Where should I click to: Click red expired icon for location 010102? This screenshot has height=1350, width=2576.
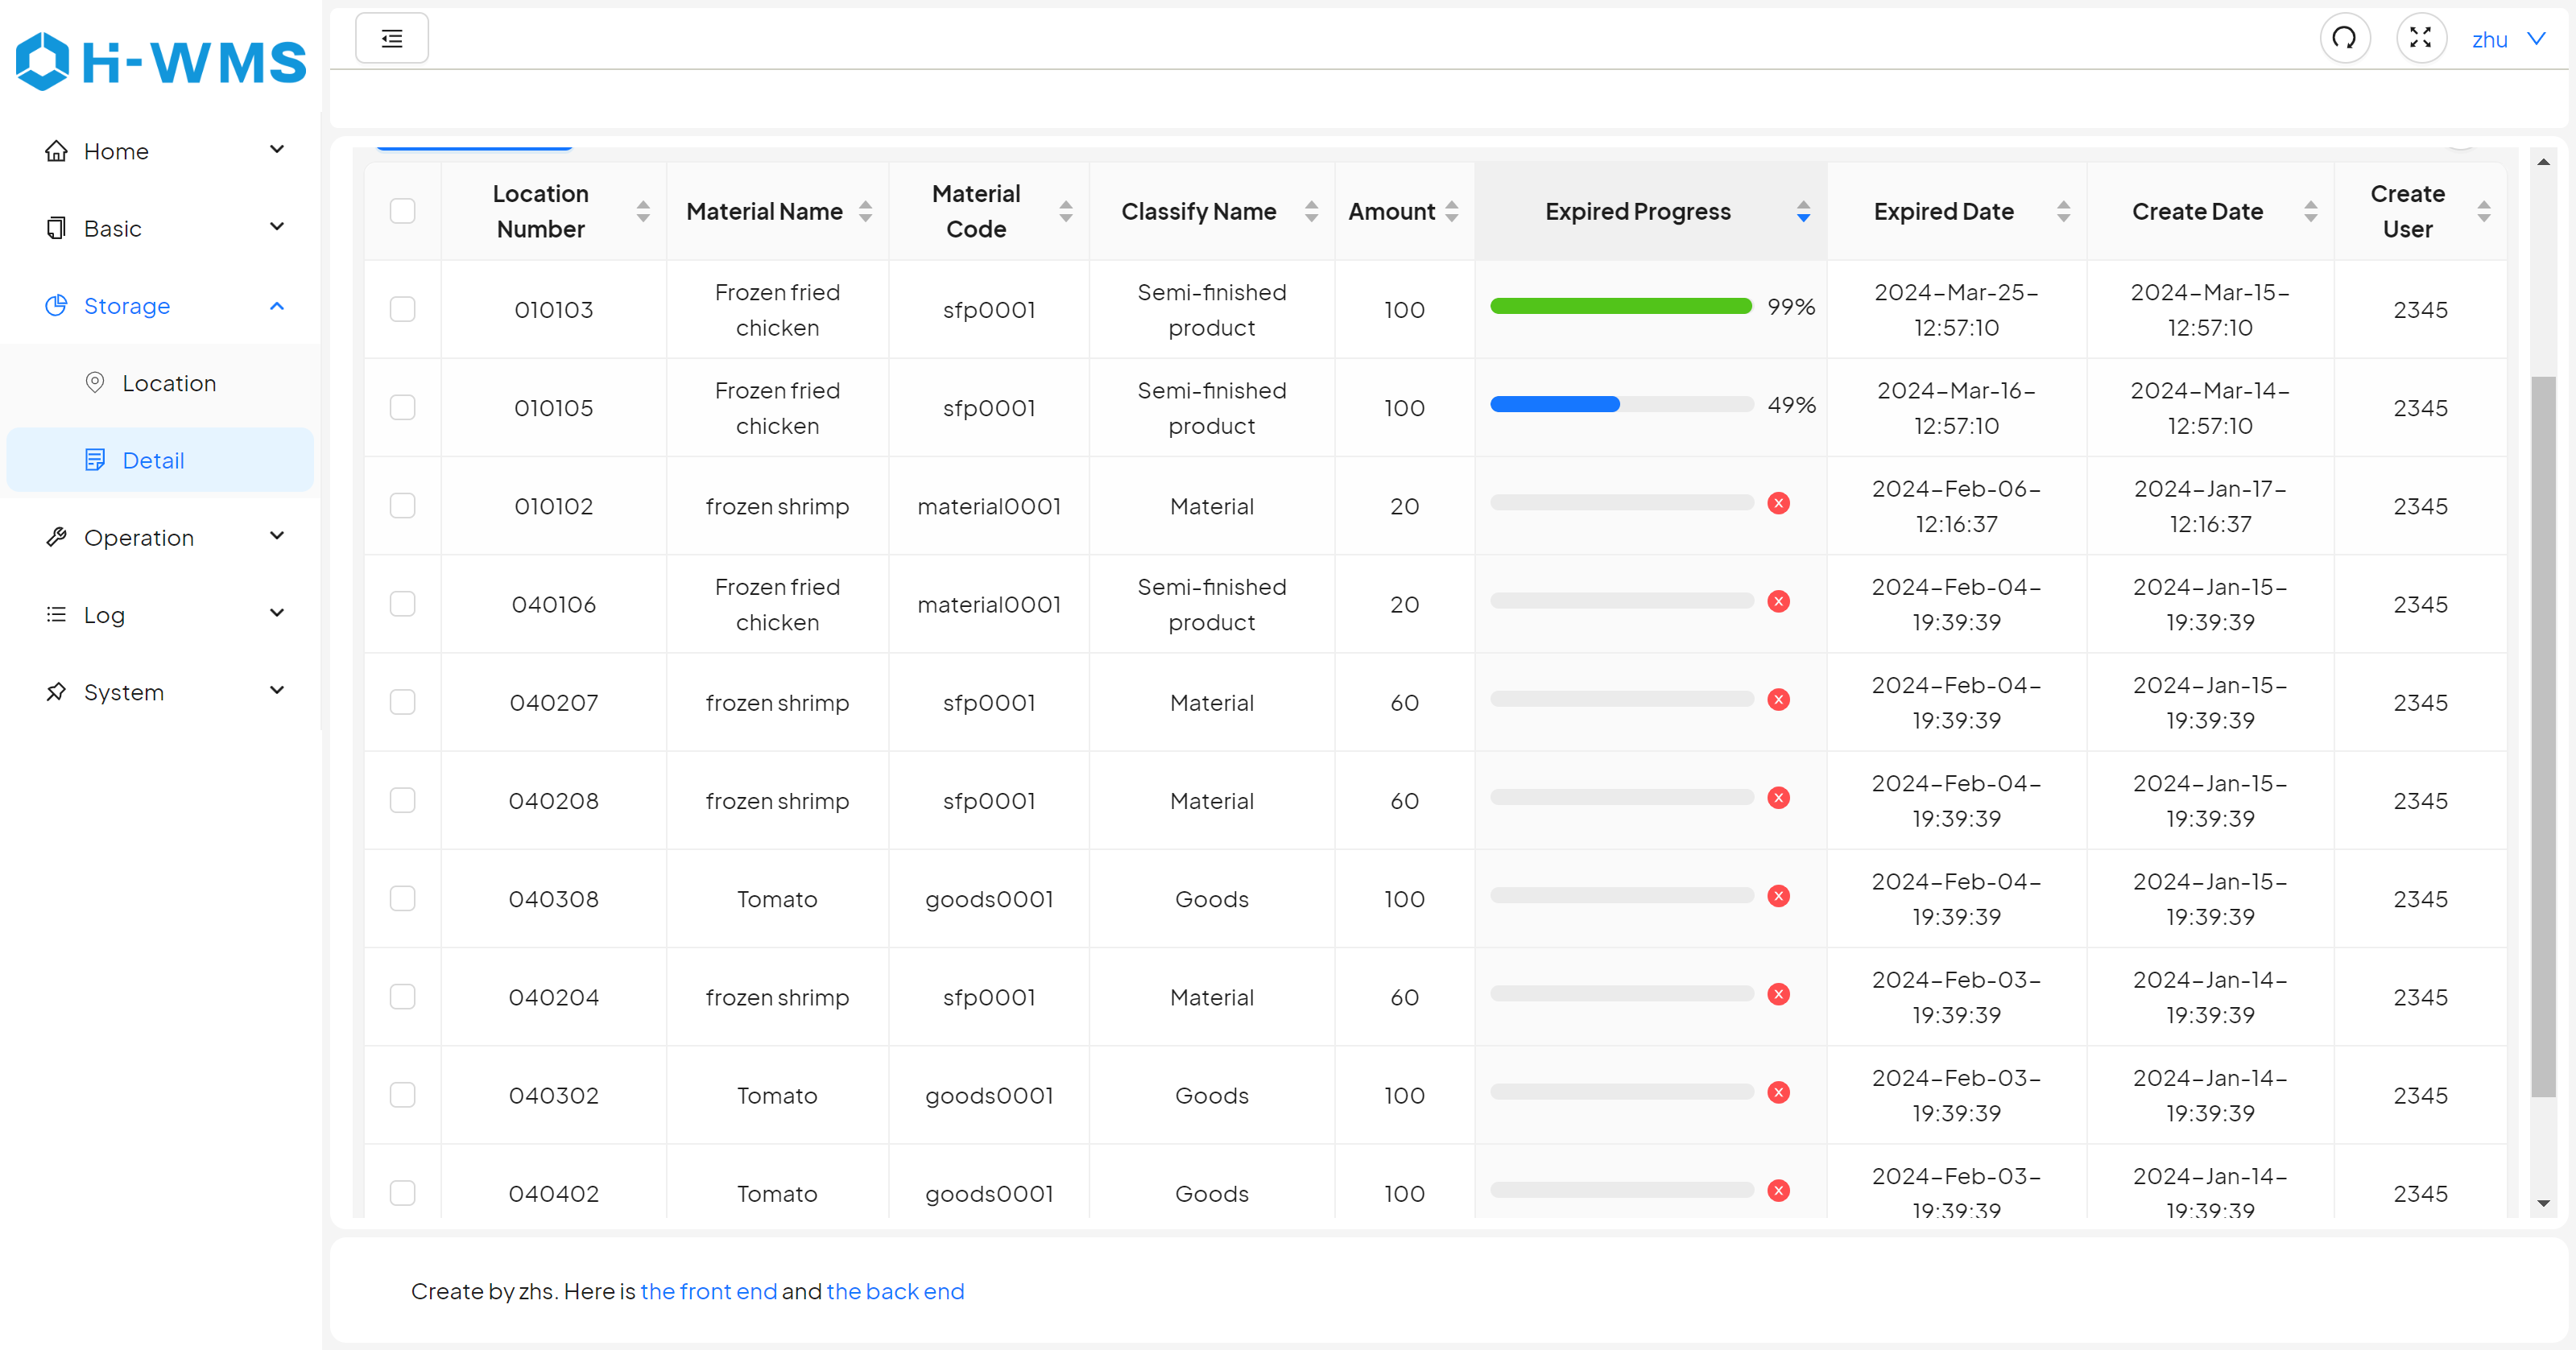[x=1778, y=504]
